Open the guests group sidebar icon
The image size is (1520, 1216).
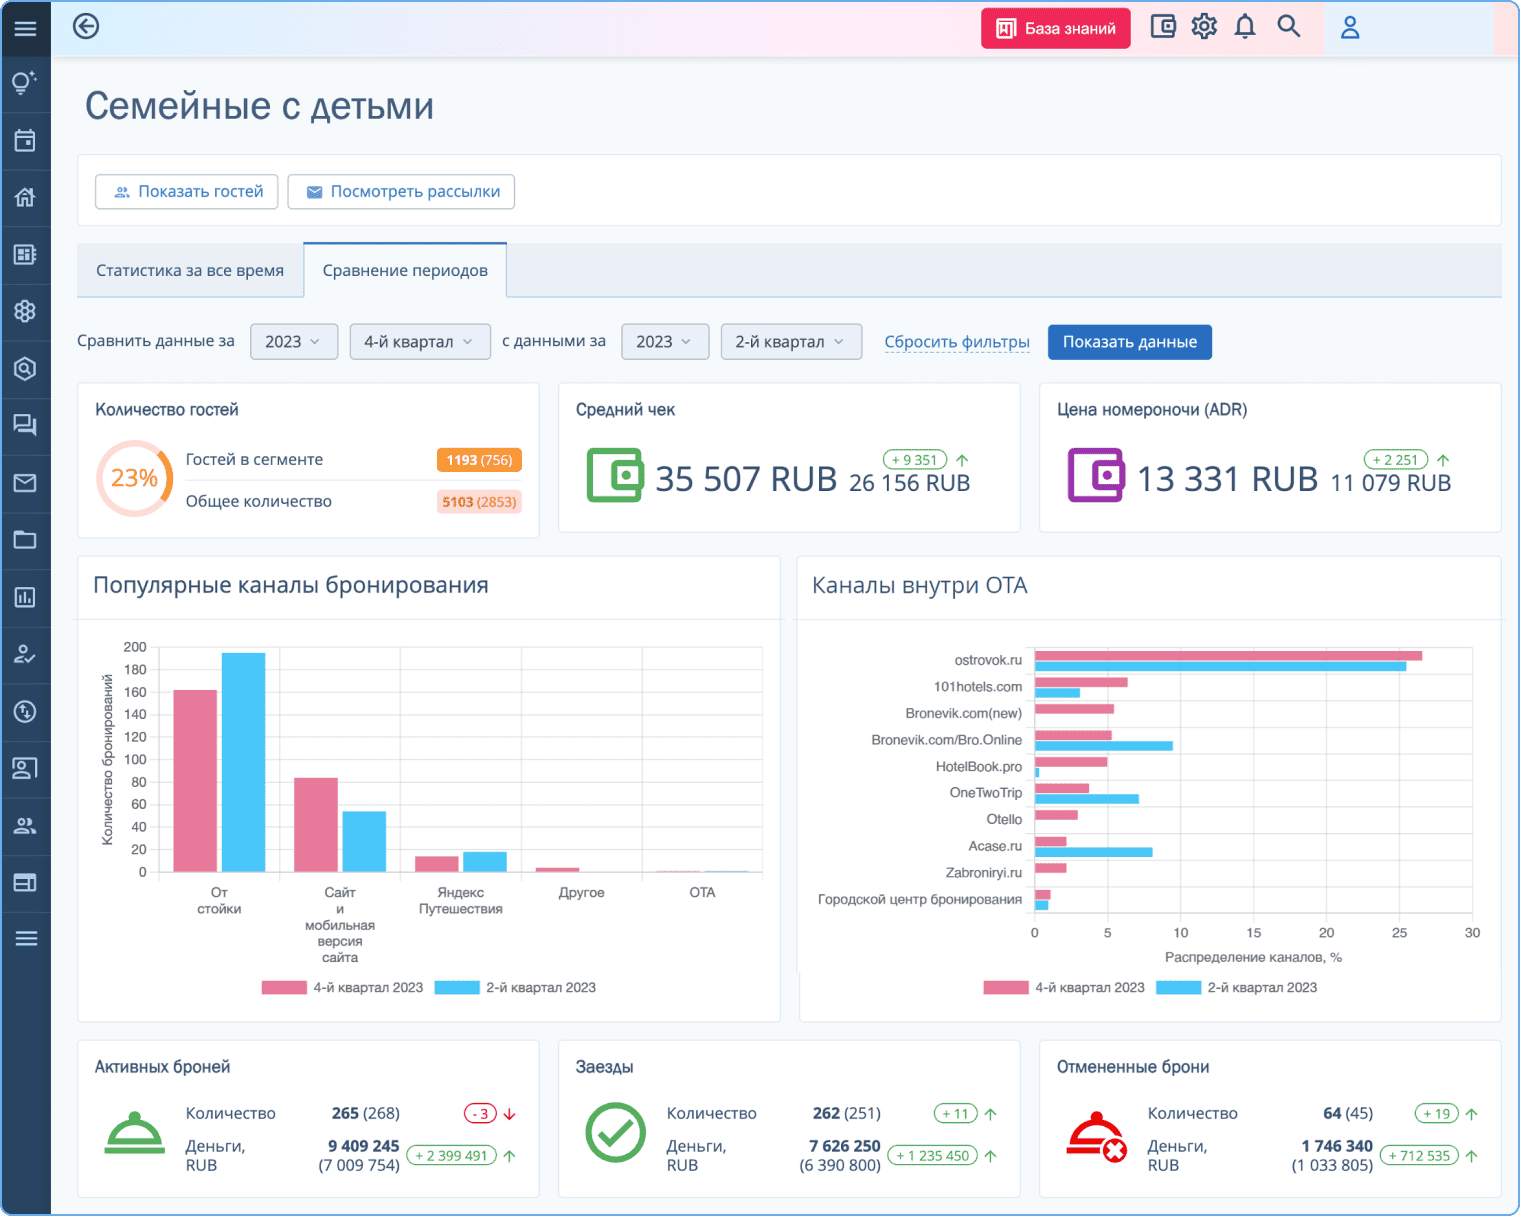(x=25, y=825)
